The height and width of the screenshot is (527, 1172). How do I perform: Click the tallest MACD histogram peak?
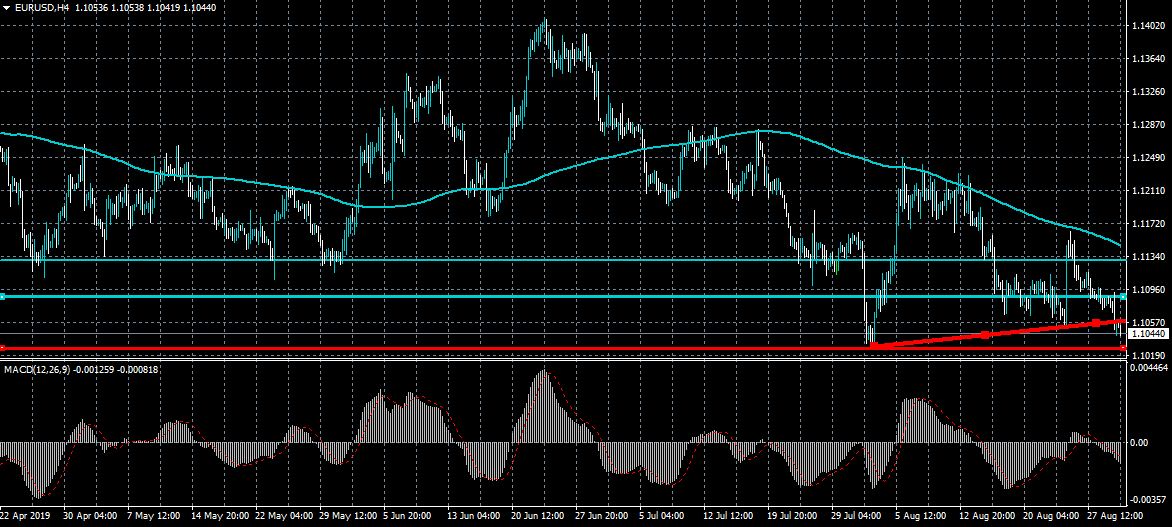click(x=542, y=374)
